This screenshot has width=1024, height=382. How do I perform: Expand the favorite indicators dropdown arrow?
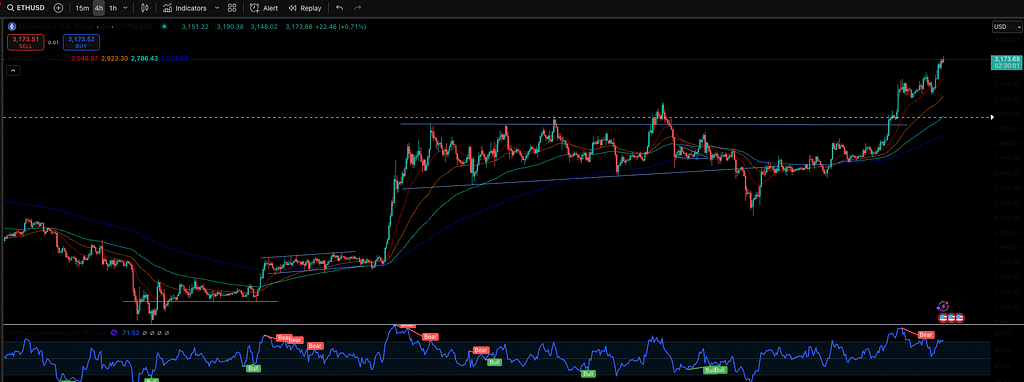coord(217,8)
